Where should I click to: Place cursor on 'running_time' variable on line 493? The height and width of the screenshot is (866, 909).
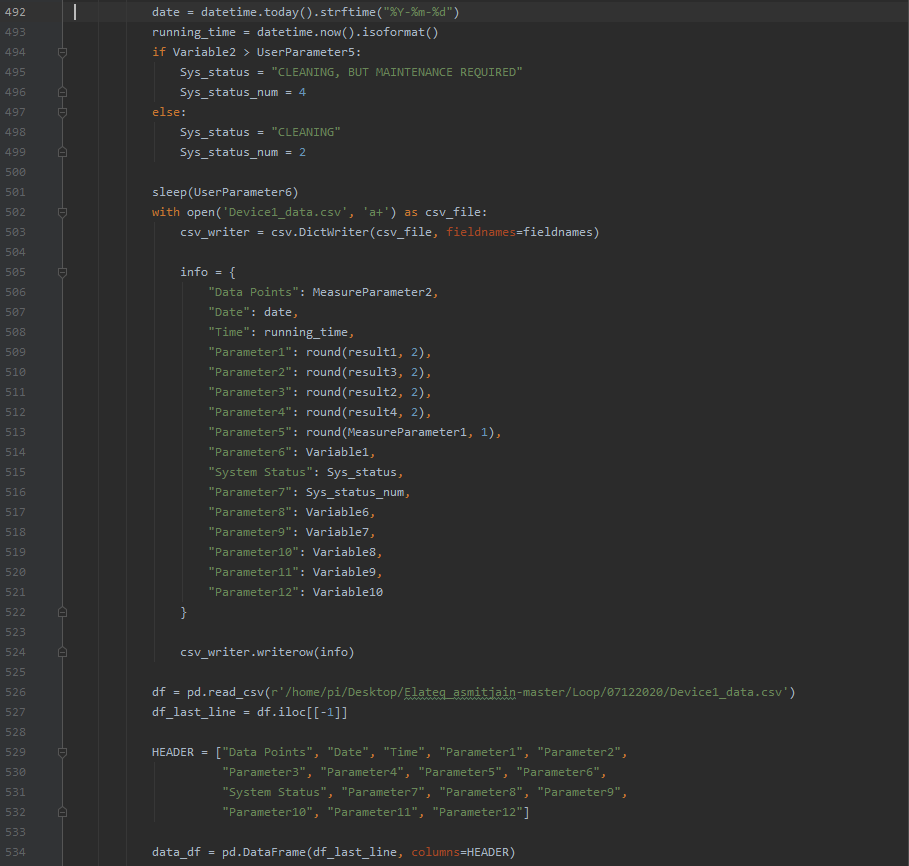tap(194, 32)
